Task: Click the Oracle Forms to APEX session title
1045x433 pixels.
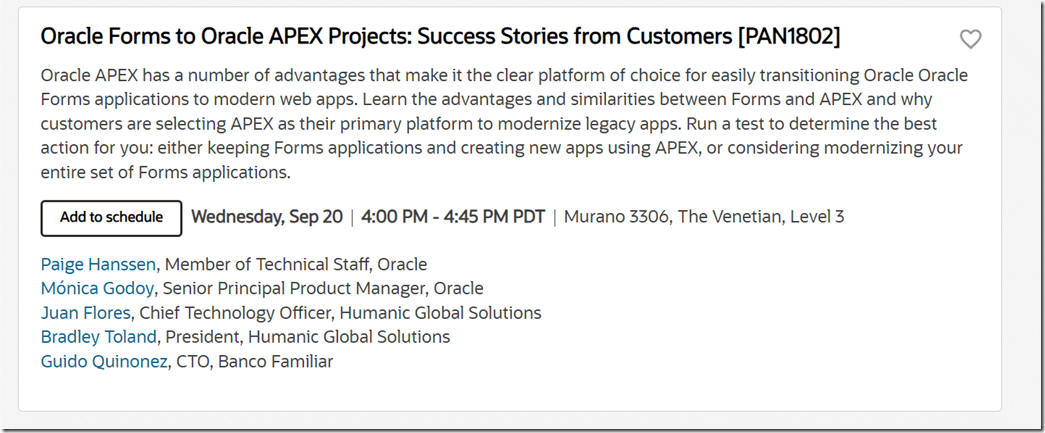Action: [x=385, y=37]
